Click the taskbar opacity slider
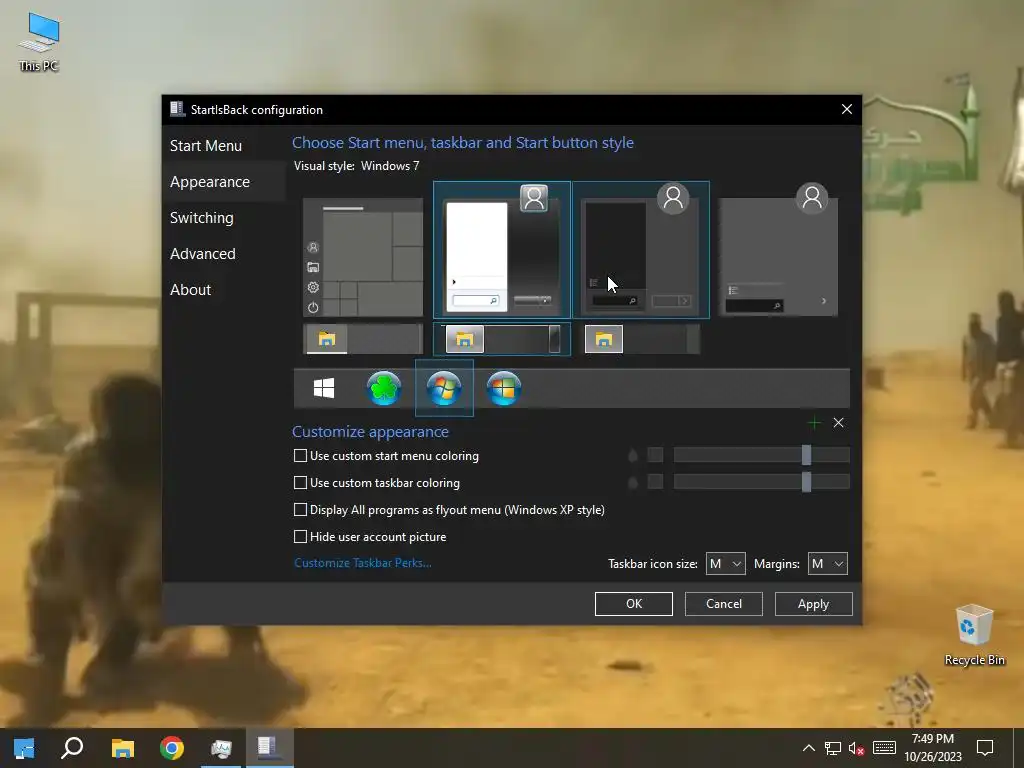 point(761,482)
